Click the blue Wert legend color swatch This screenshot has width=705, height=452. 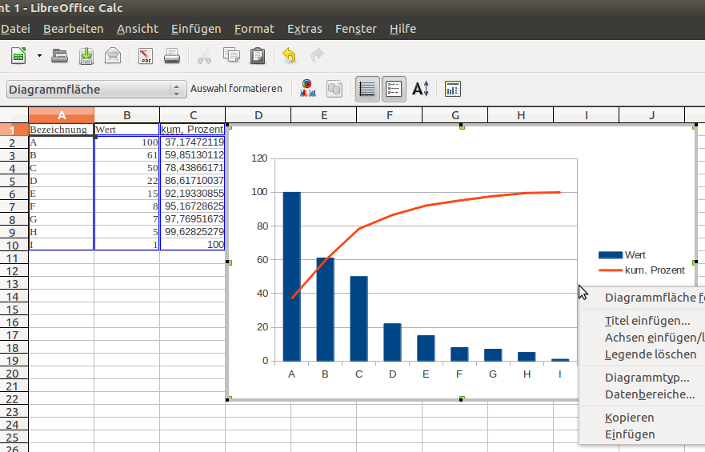[609, 256]
